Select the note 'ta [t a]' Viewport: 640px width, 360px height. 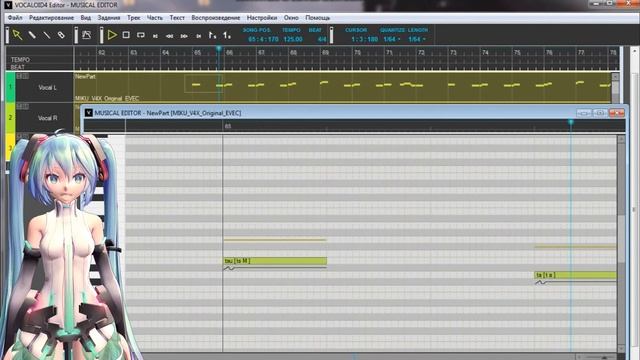pyautogui.click(x=575, y=275)
